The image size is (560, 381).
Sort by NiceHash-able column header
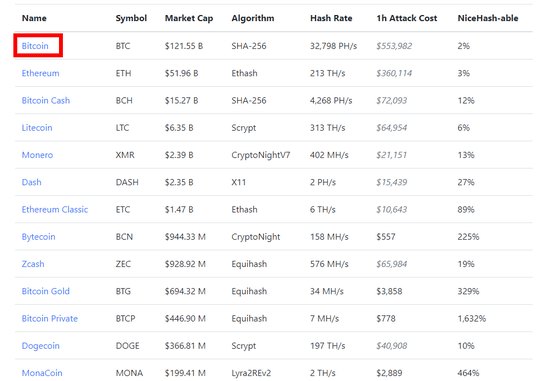[x=488, y=18]
